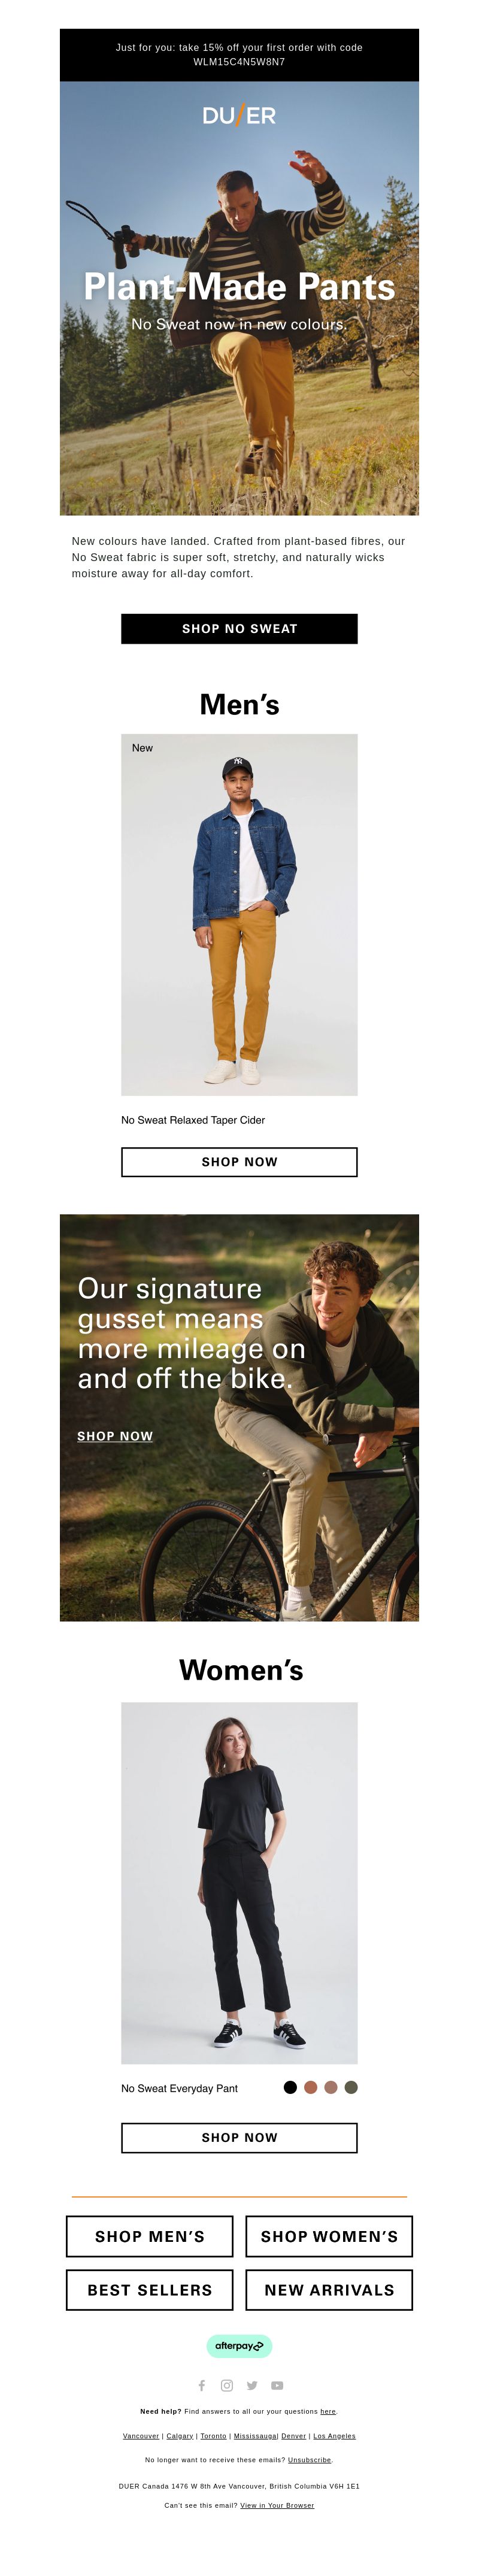The width and height of the screenshot is (479, 2576).
Task: Click SHOP NOW under Relaxed Taper Cider
Action: click(239, 1161)
